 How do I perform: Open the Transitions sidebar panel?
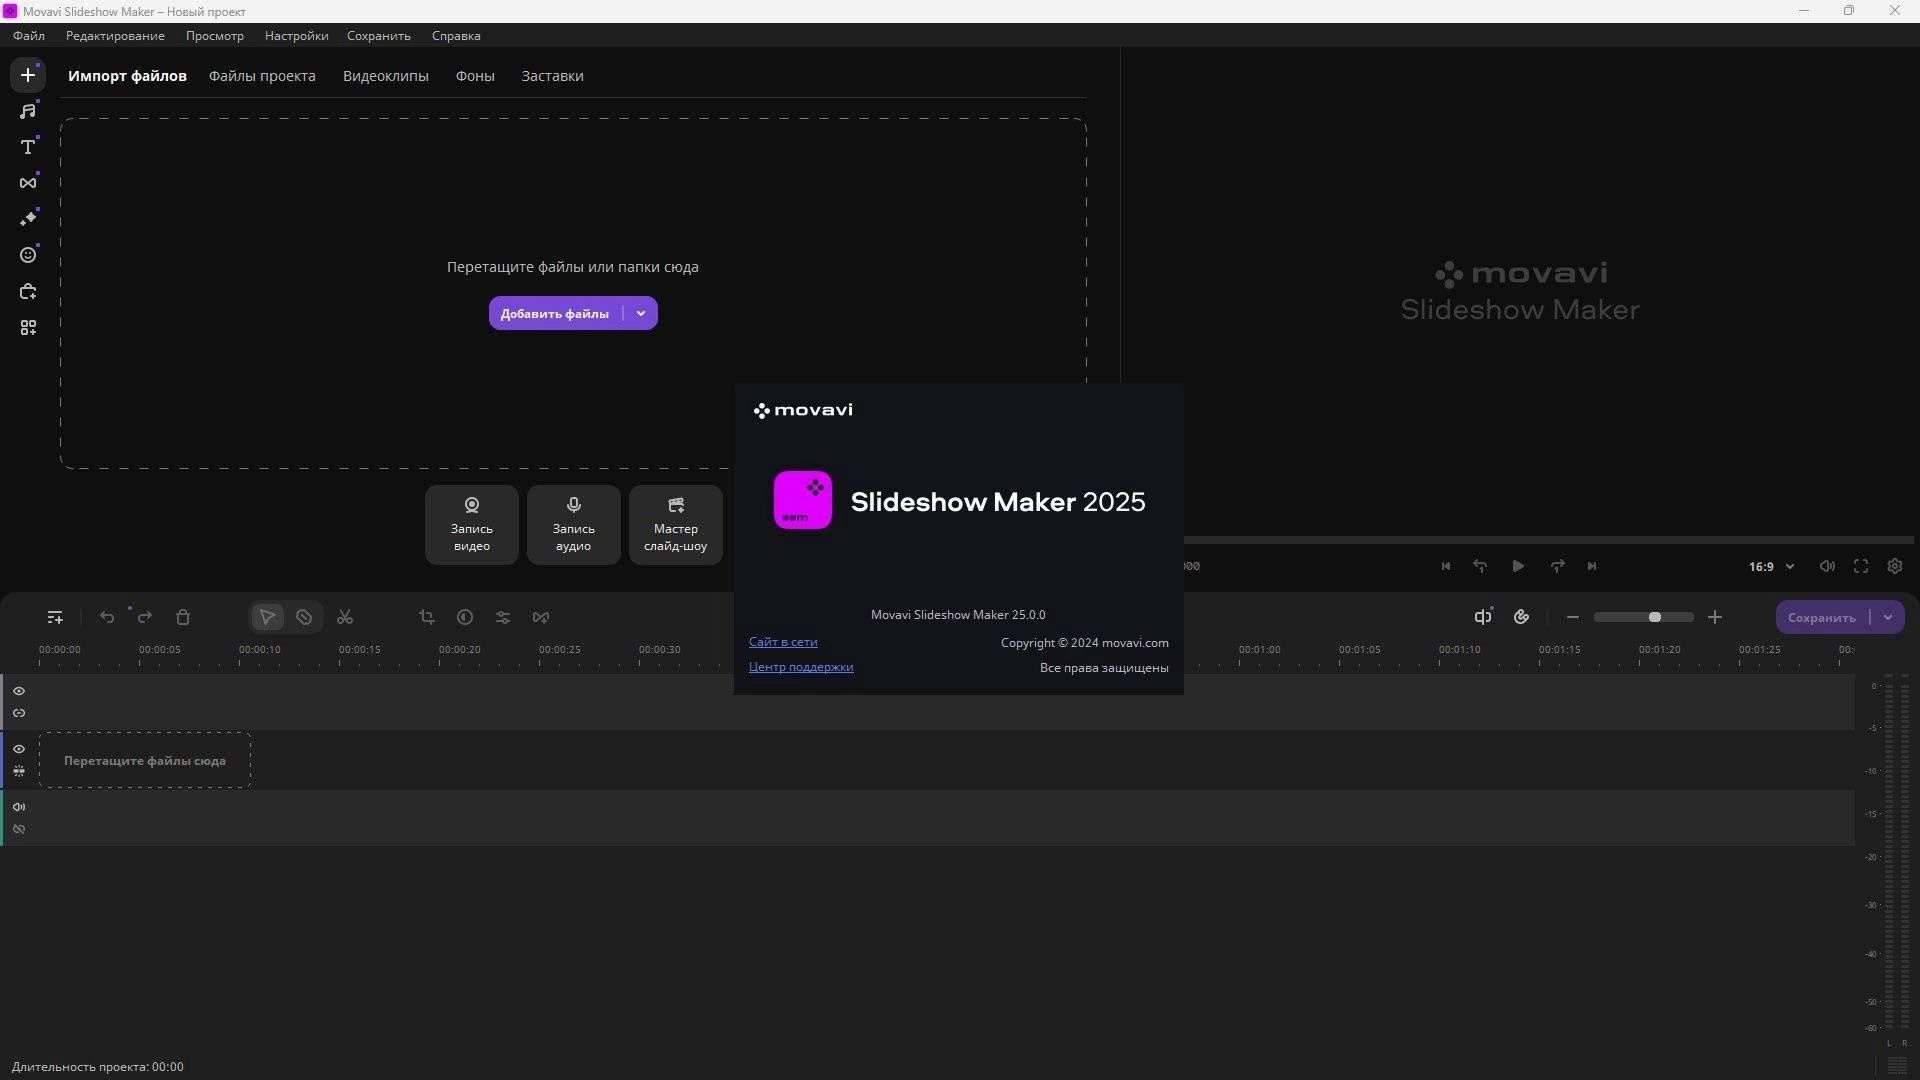(28, 183)
